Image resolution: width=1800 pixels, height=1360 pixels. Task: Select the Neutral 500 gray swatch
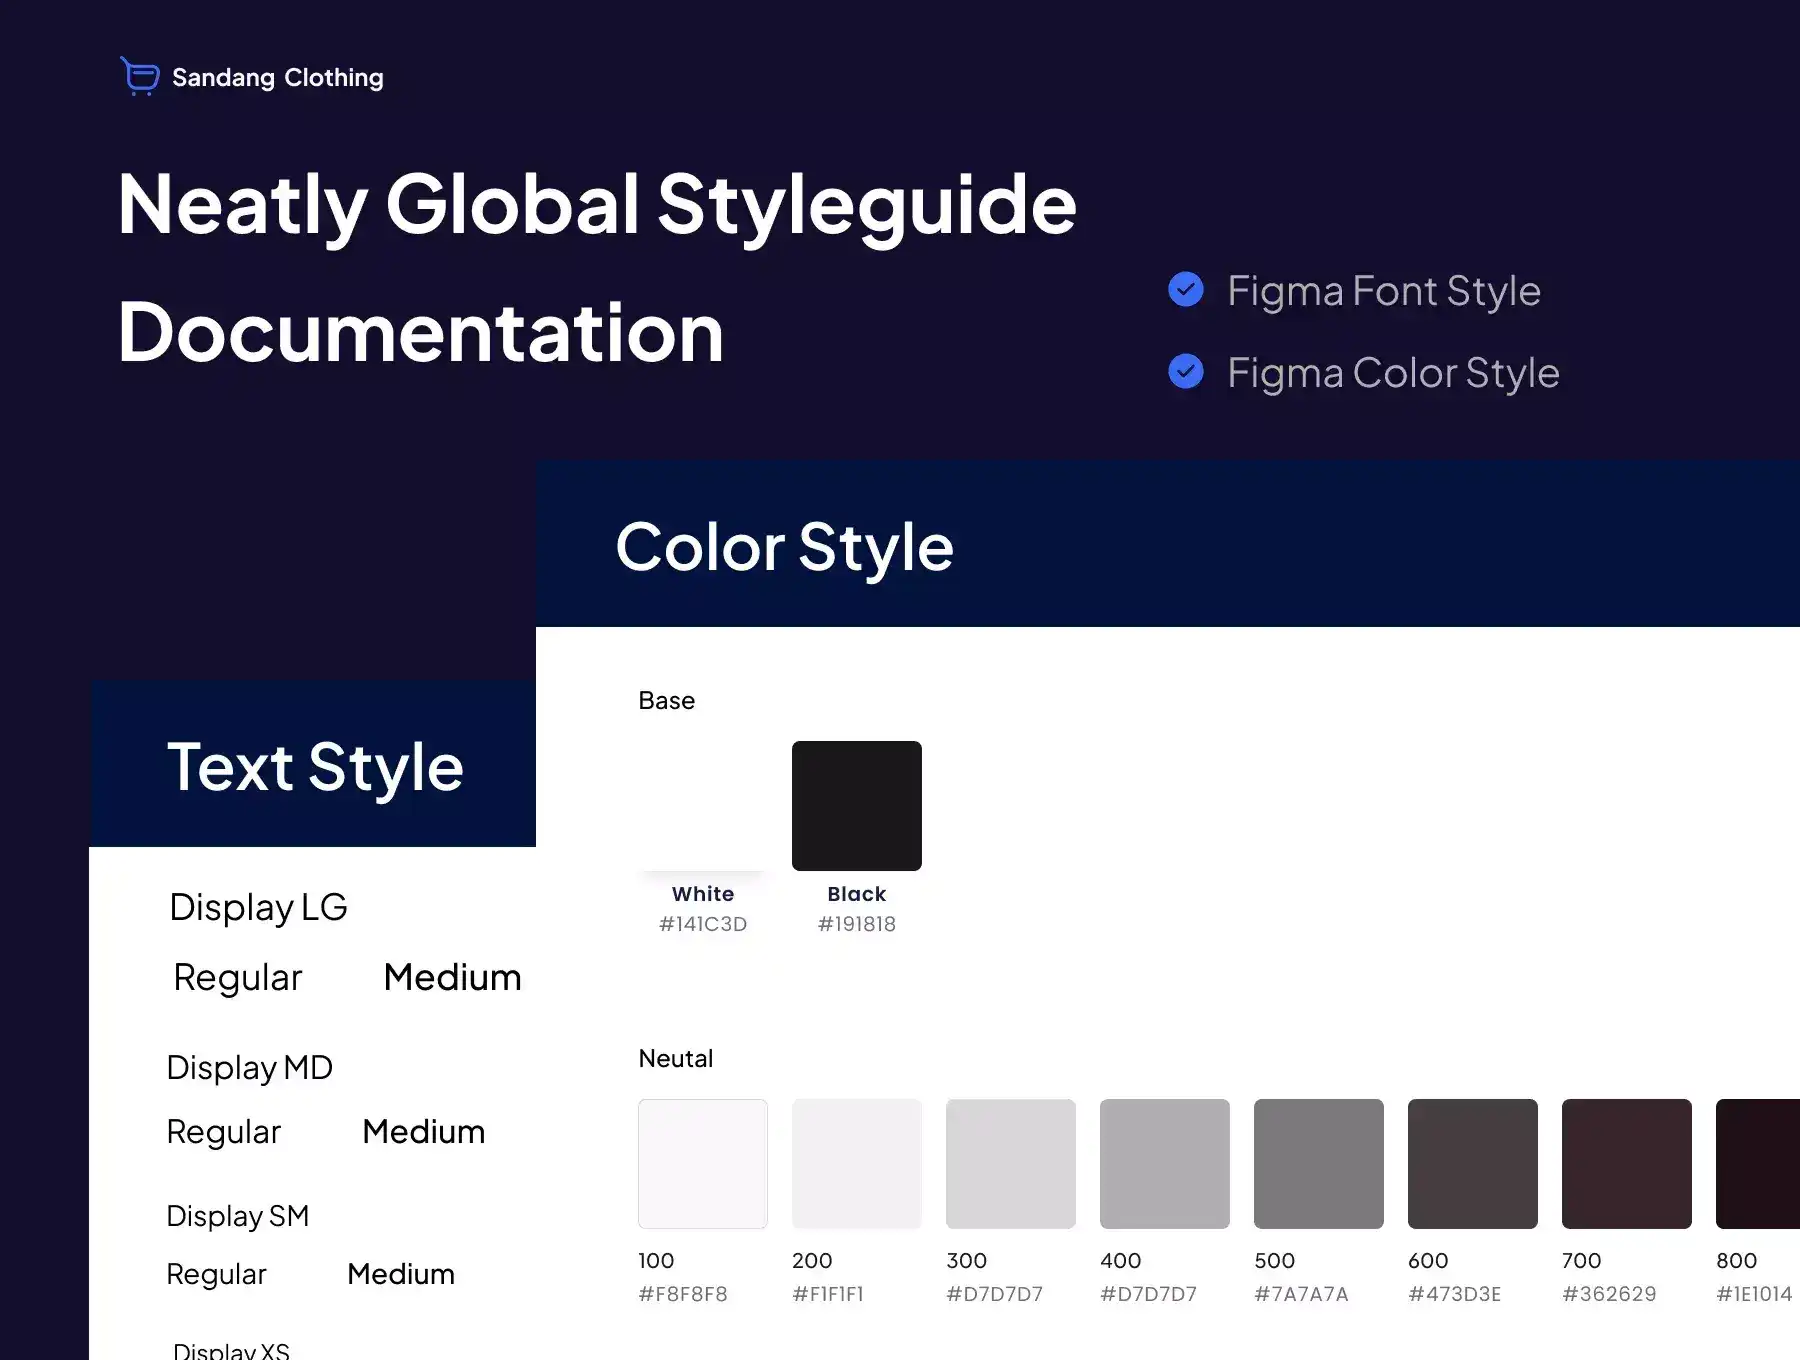coord(1318,1163)
